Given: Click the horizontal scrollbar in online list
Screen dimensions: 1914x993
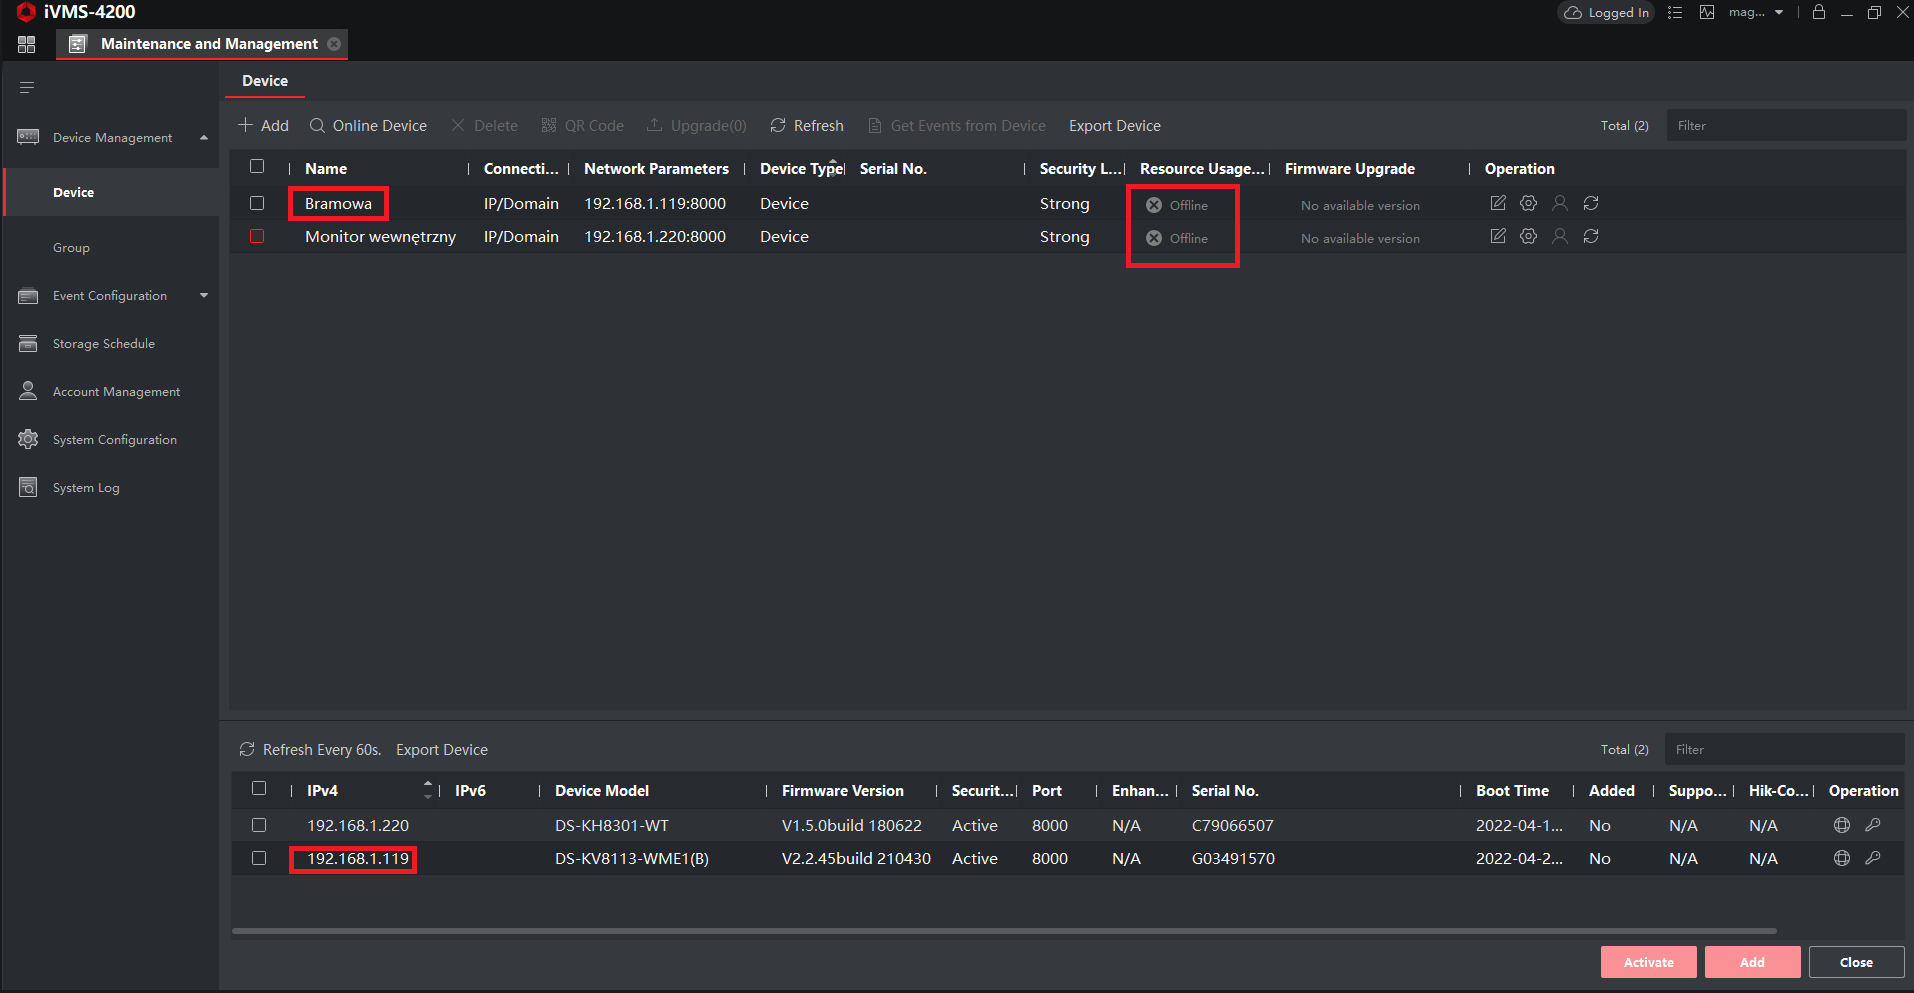Looking at the screenshot, I should (x=1004, y=931).
